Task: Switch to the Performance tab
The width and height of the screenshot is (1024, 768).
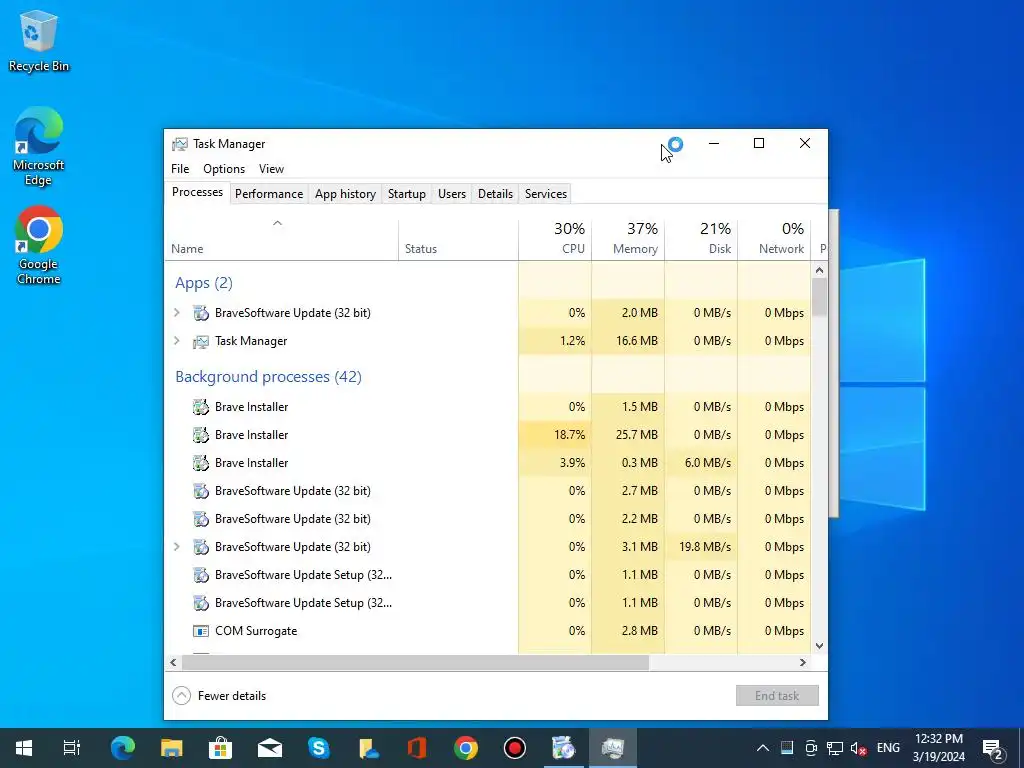Action: point(269,194)
